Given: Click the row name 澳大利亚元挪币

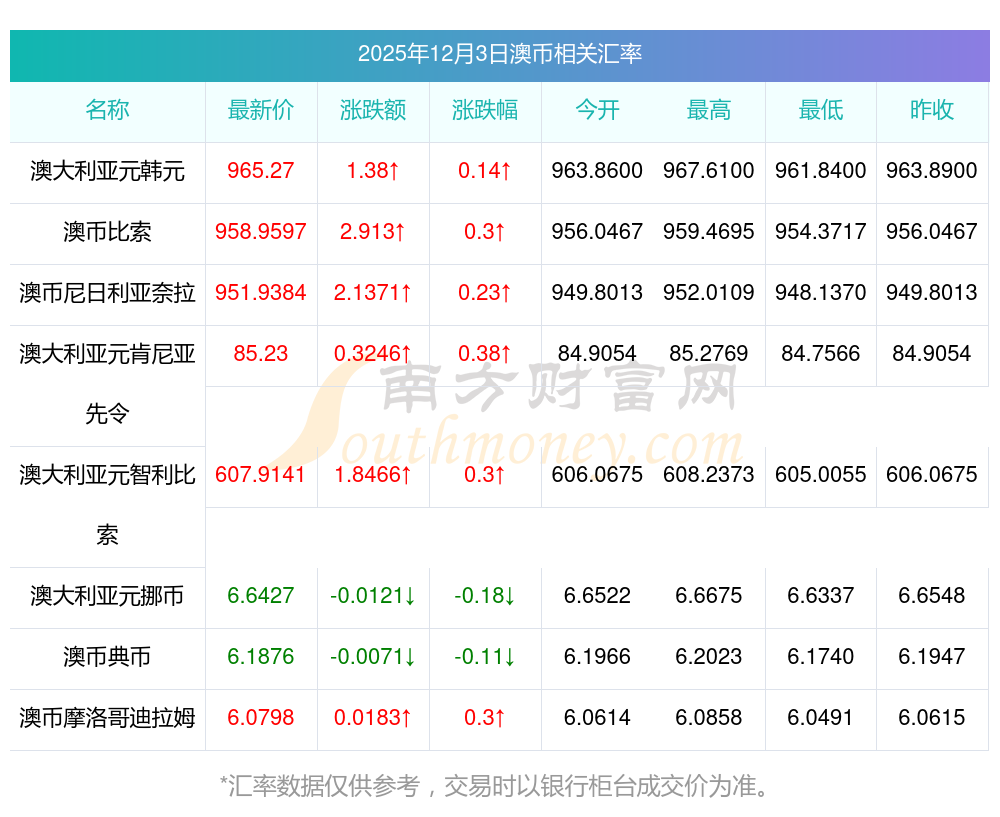Looking at the screenshot, I should (x=107, y=596).
